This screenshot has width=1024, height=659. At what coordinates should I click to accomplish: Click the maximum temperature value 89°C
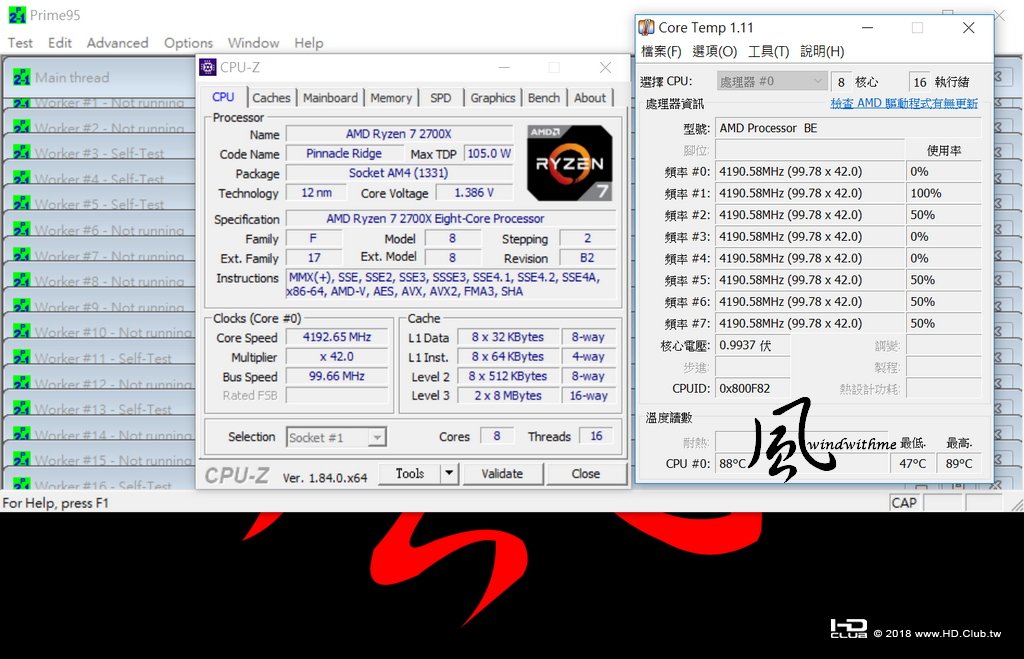tap(959, 463)
